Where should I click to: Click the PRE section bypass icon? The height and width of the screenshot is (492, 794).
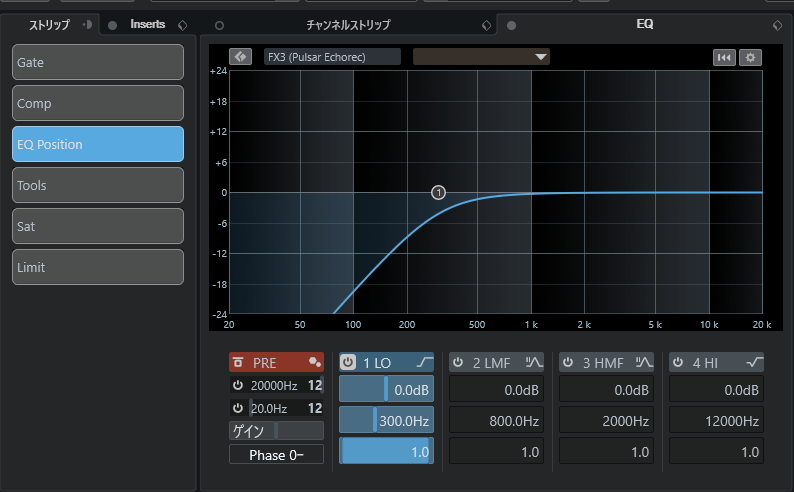(238, 362)
